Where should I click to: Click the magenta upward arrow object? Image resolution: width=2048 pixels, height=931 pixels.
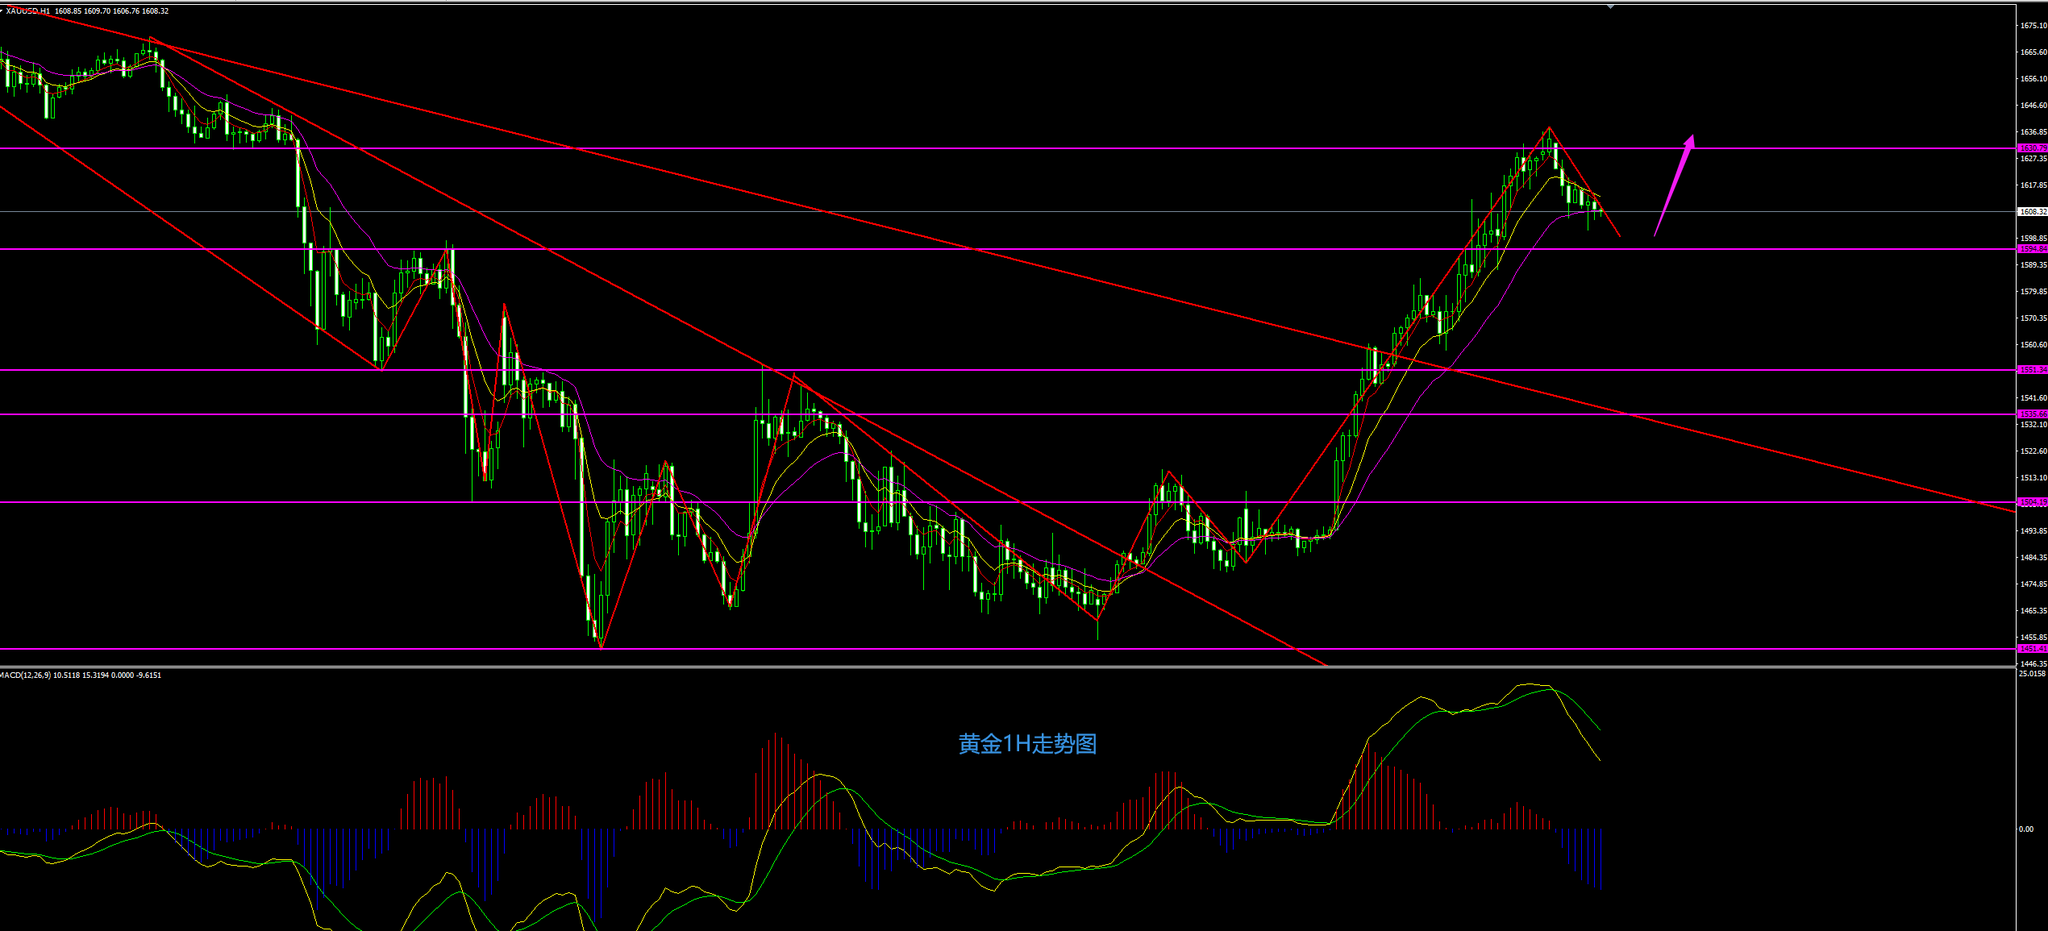1674,185
